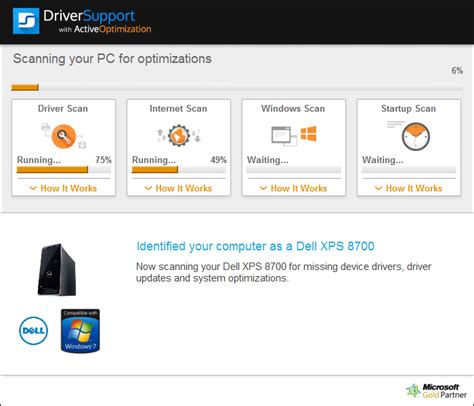Expand How It Works under Internet Scan
This screenshot has width=474, height=406.
(178, 188)
